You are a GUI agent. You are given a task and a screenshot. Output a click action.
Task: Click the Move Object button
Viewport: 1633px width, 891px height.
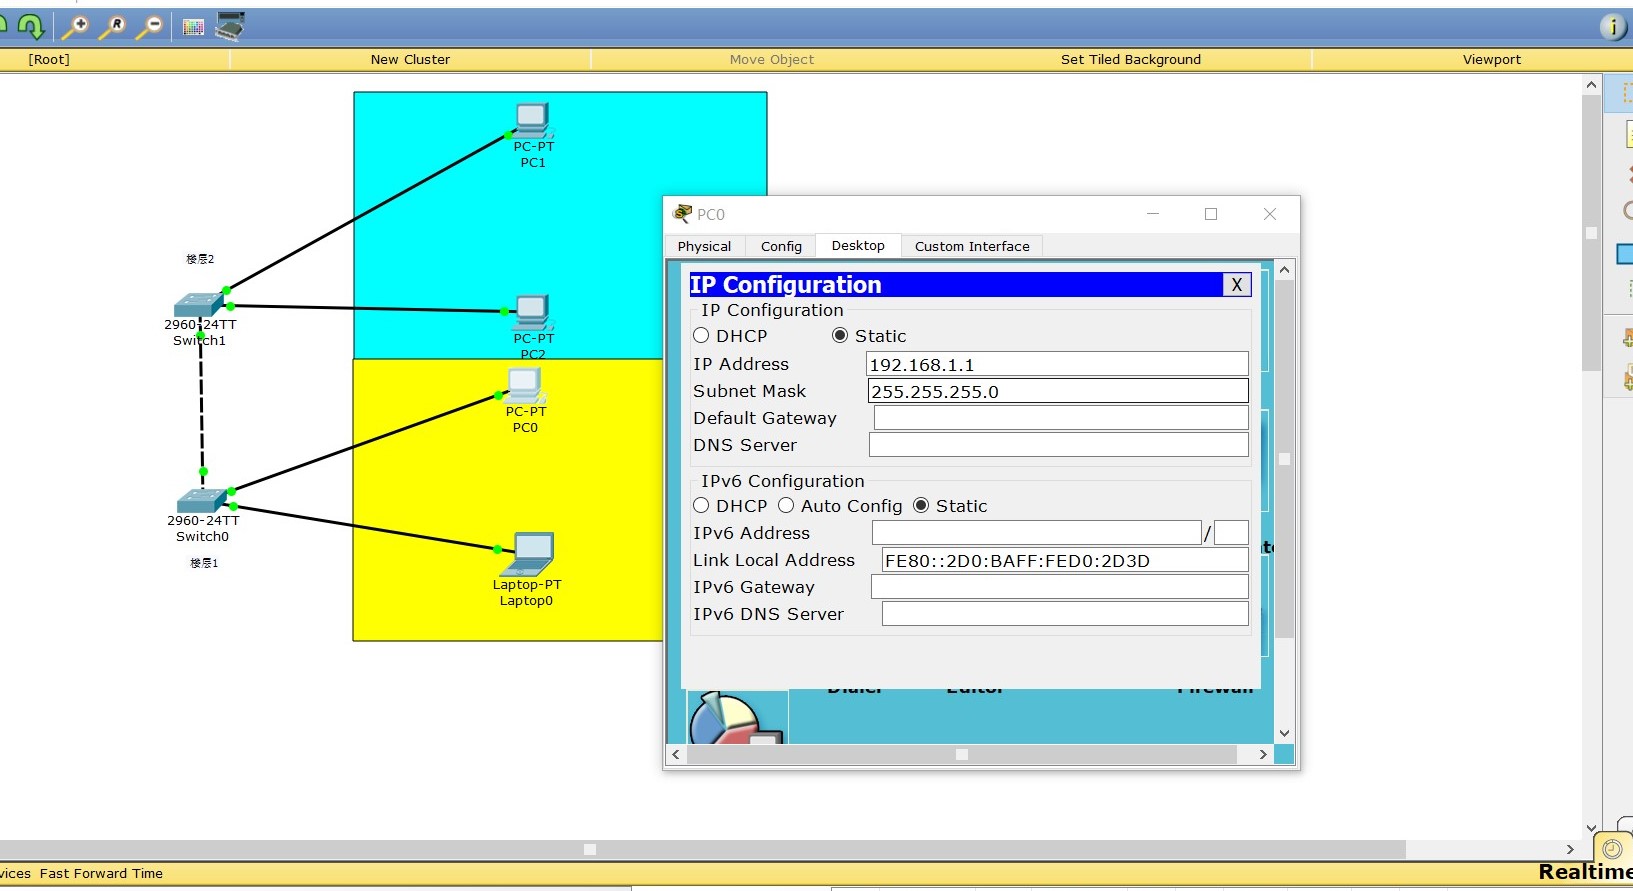pyautogui.click(x=772, y=59)
